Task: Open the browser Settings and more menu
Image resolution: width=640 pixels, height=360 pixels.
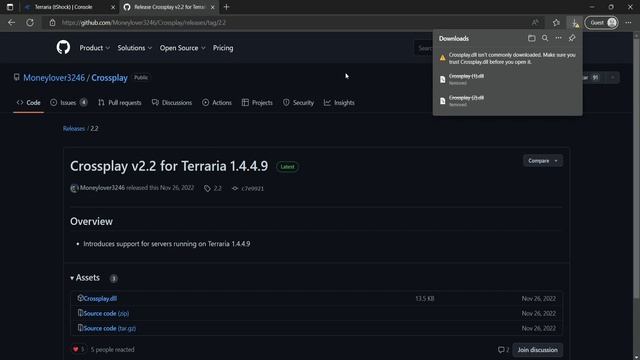Action: 628,22
